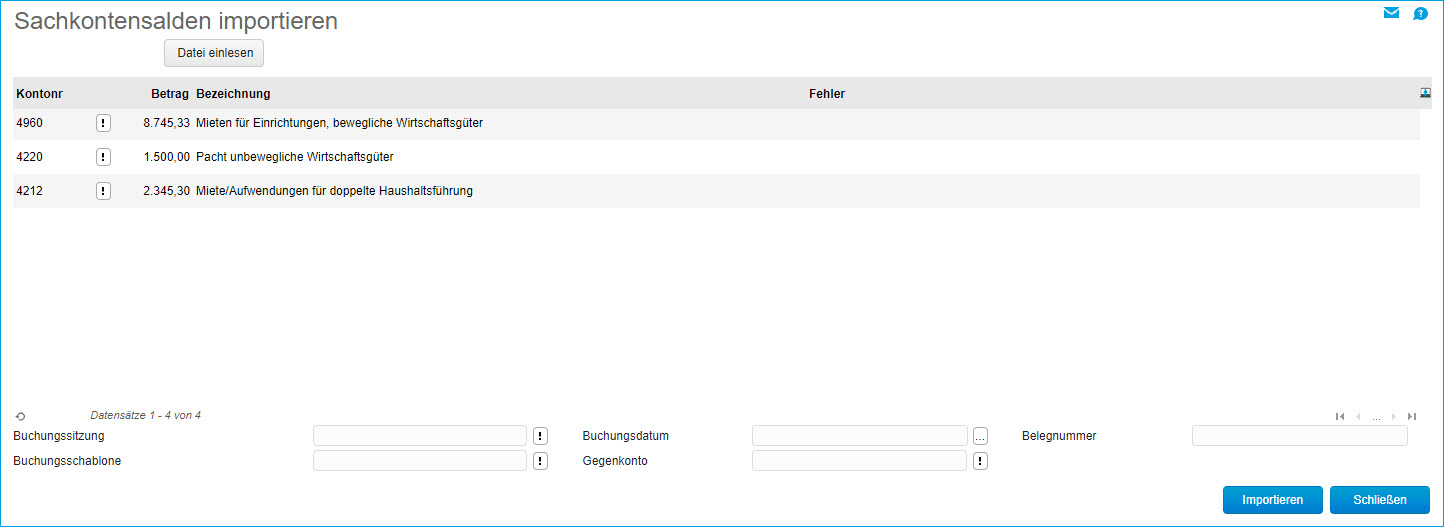Start import with Importieren button
This screenshot has height=527, width=1444.
1273,500
